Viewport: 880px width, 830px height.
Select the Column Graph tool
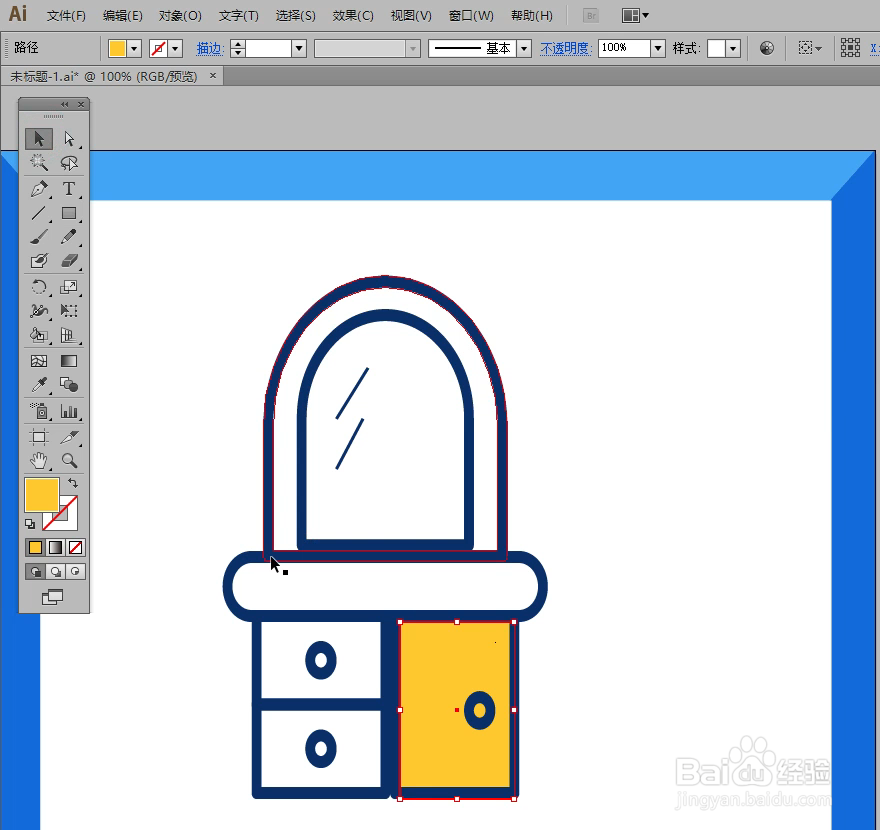click(x=69, y=411)
